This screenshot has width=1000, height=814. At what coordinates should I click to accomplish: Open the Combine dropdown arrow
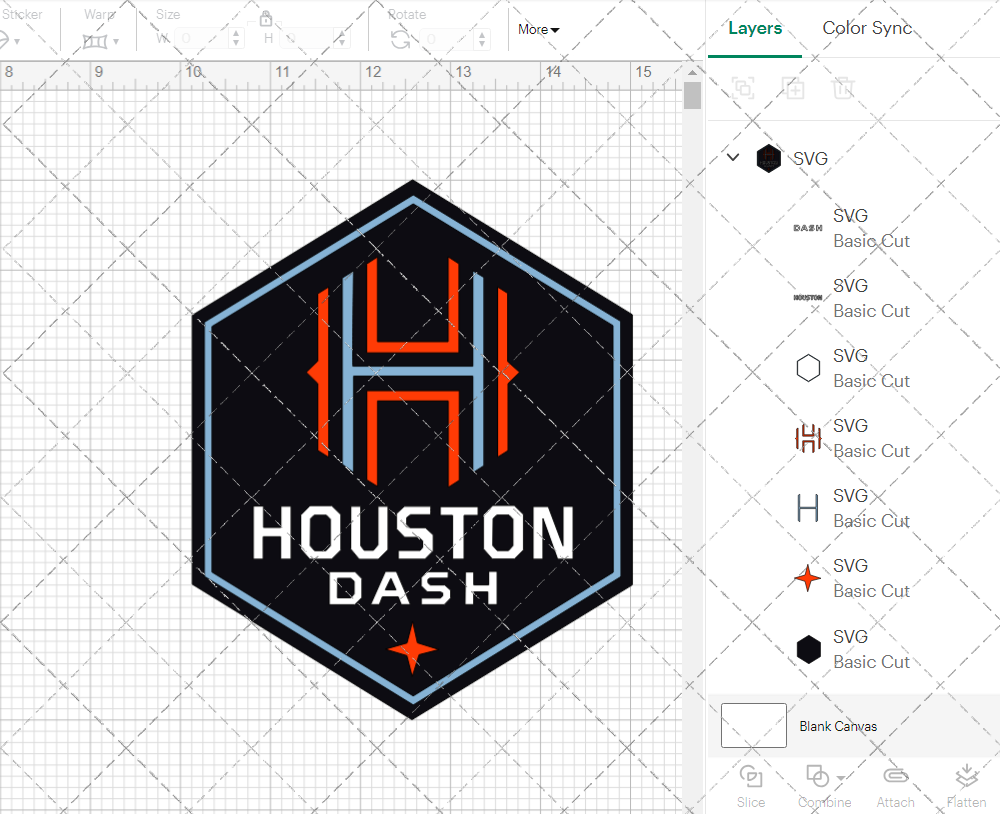pyautogui.click(x=841, y=778)
